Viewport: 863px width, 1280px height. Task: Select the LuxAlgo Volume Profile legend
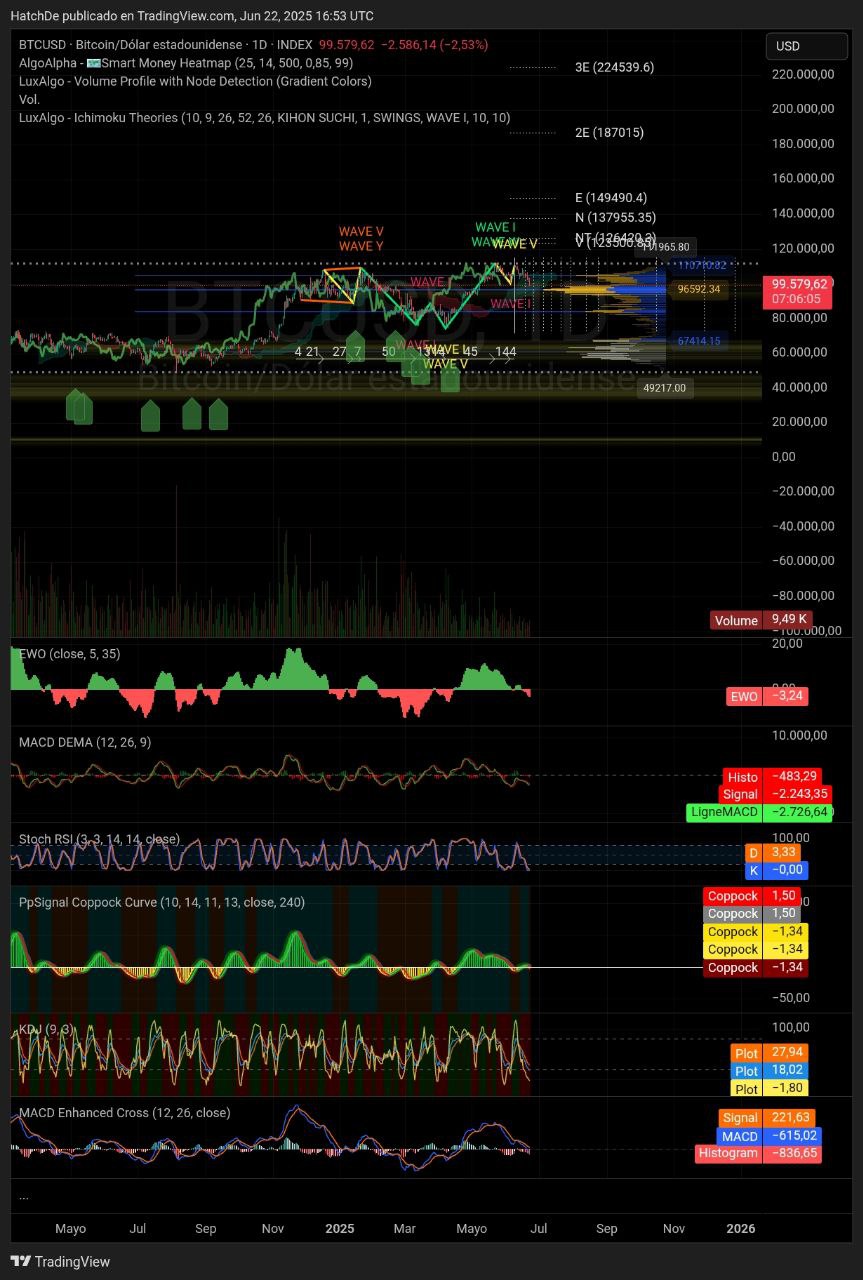pyautogui.click(x=195, y=81)
